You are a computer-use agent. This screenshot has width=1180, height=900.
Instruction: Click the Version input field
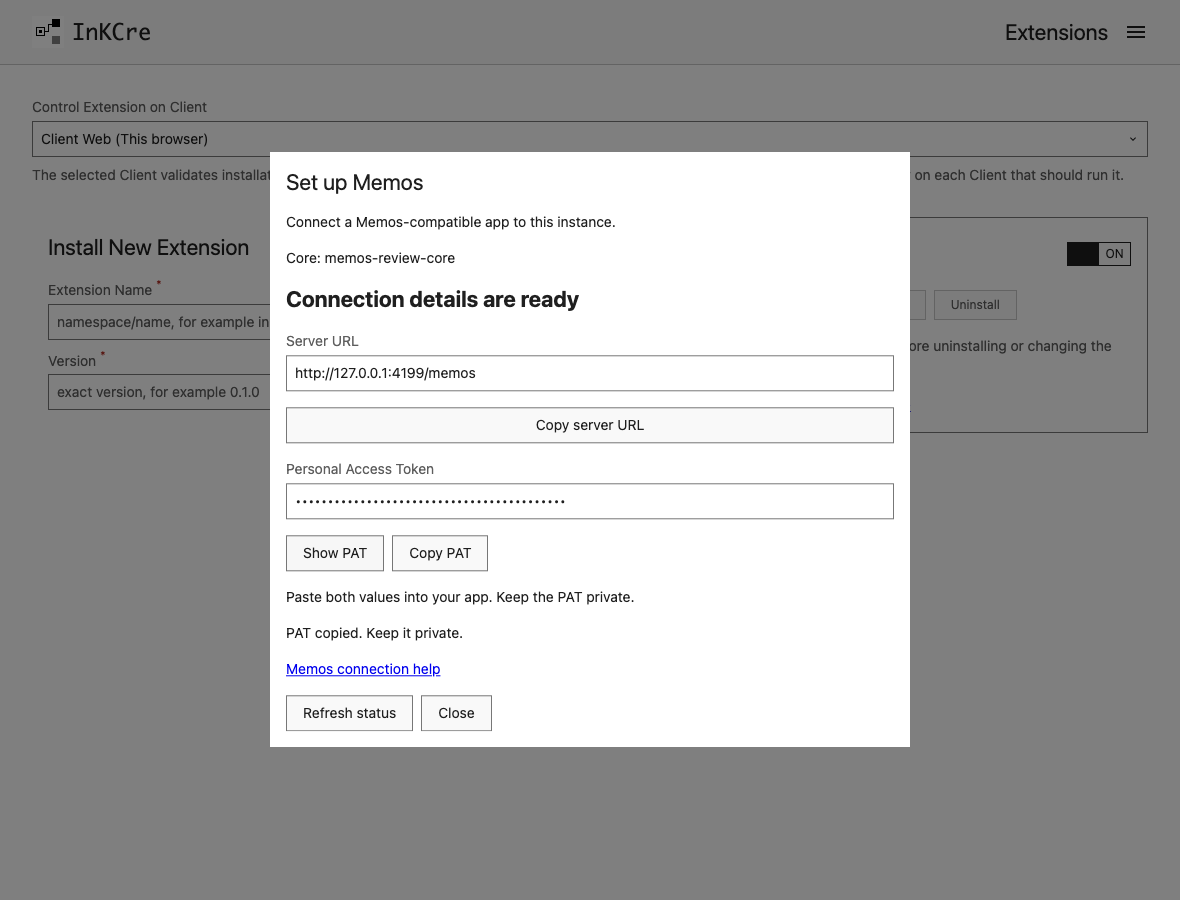coord(159,392)
